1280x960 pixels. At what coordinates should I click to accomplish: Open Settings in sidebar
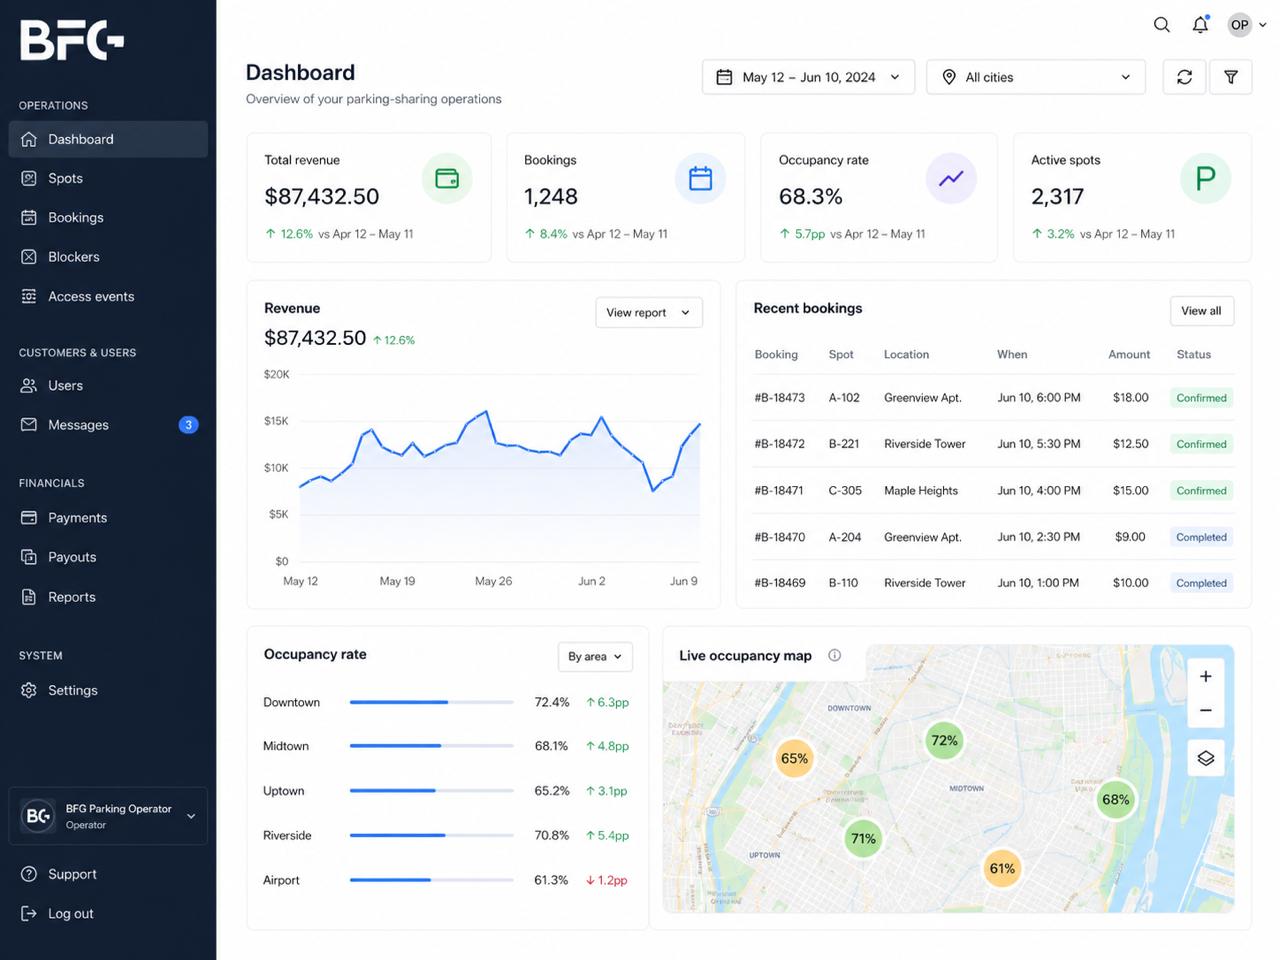tap(108, 690)
